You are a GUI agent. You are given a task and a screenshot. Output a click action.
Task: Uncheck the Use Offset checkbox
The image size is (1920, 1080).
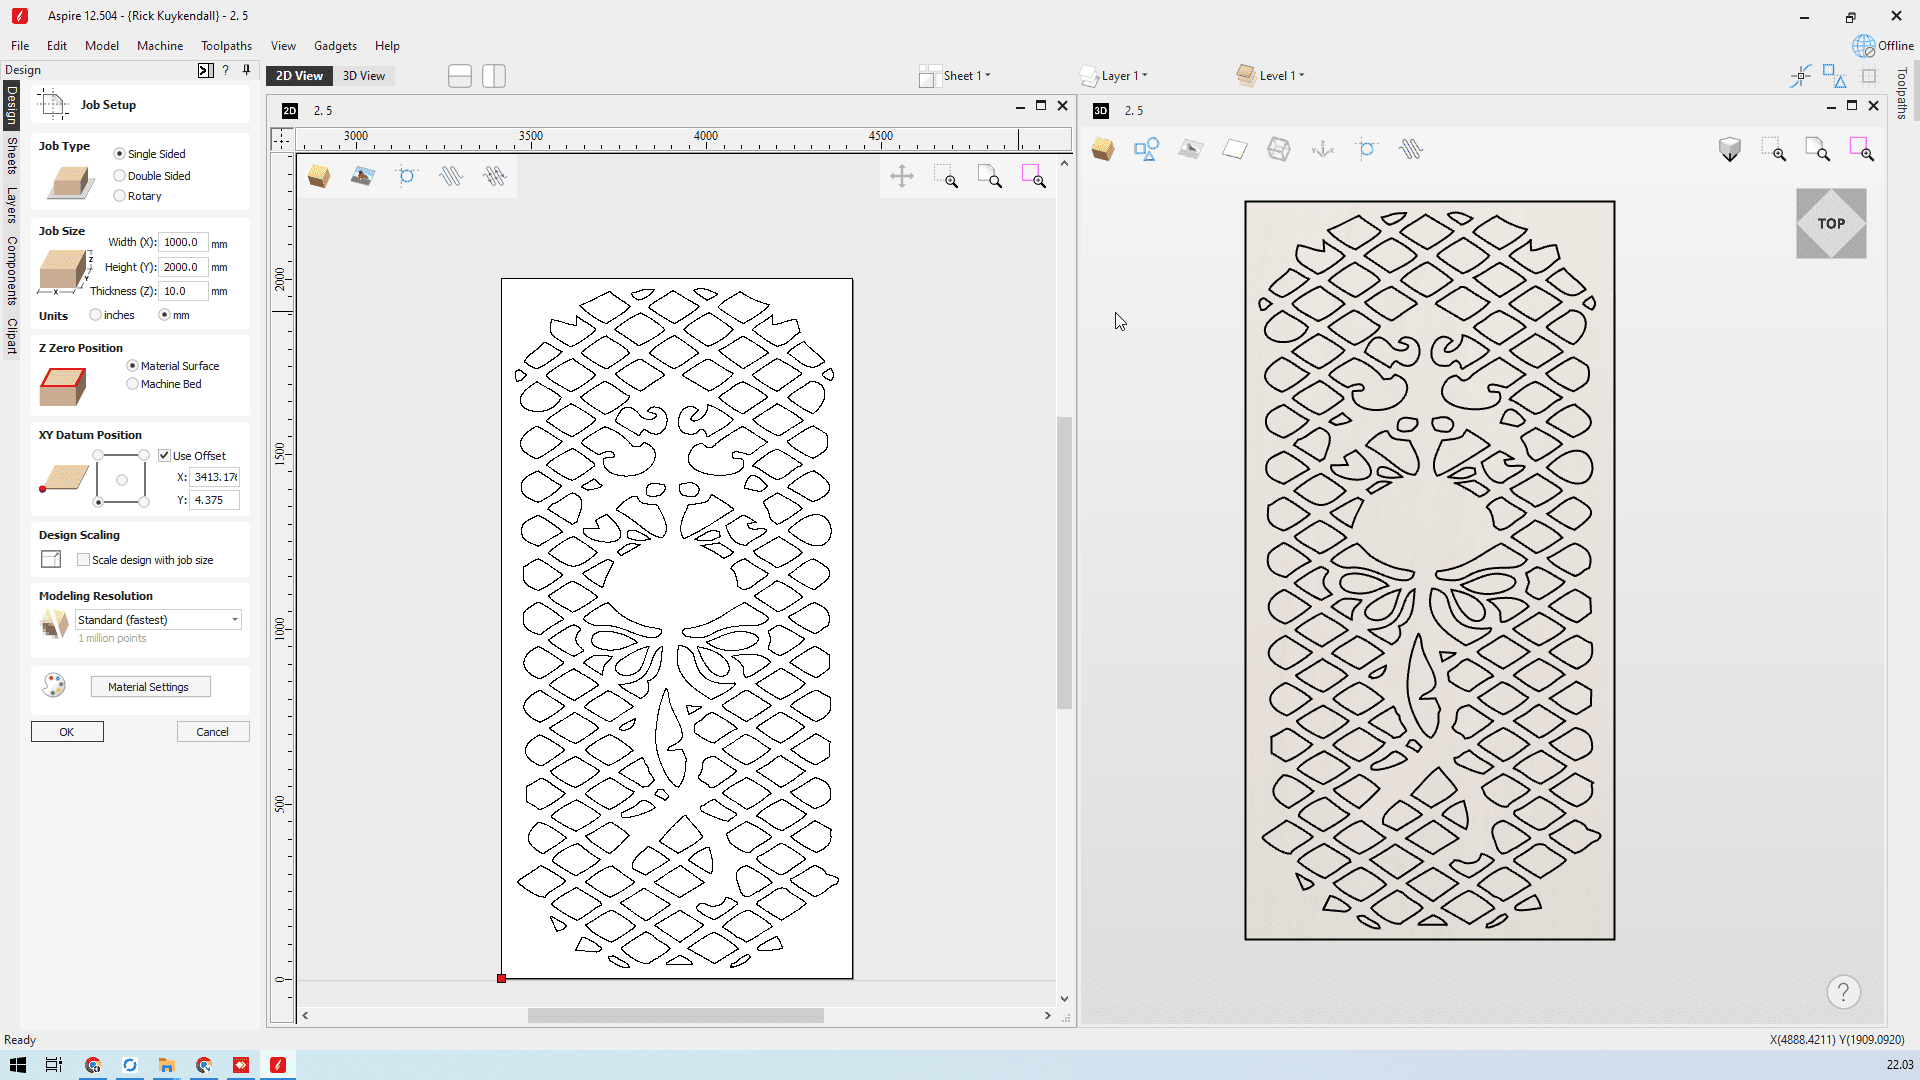(165, 456)
